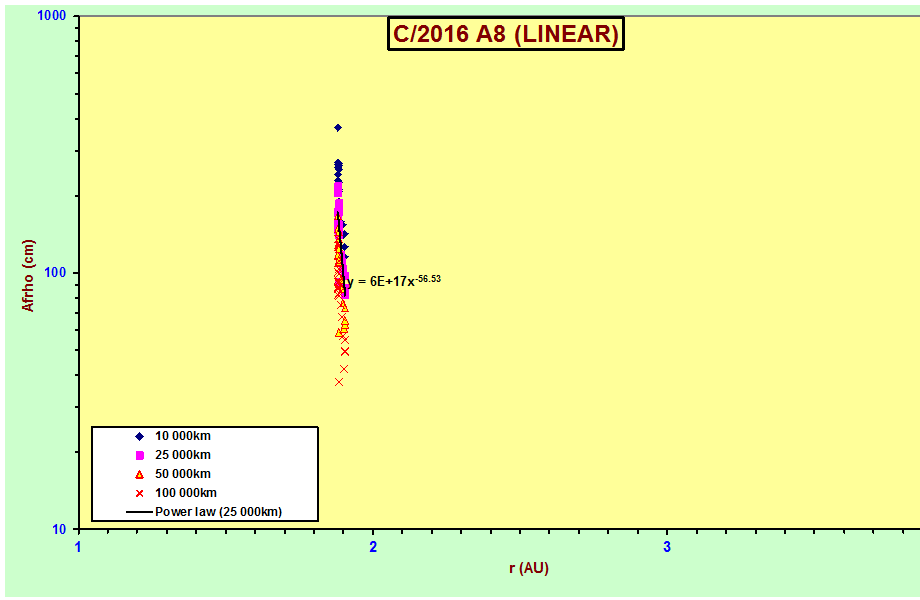Screen dimensions: 920x600
Task: Click the y-axis value 10
Action: (x=59, y=529)
